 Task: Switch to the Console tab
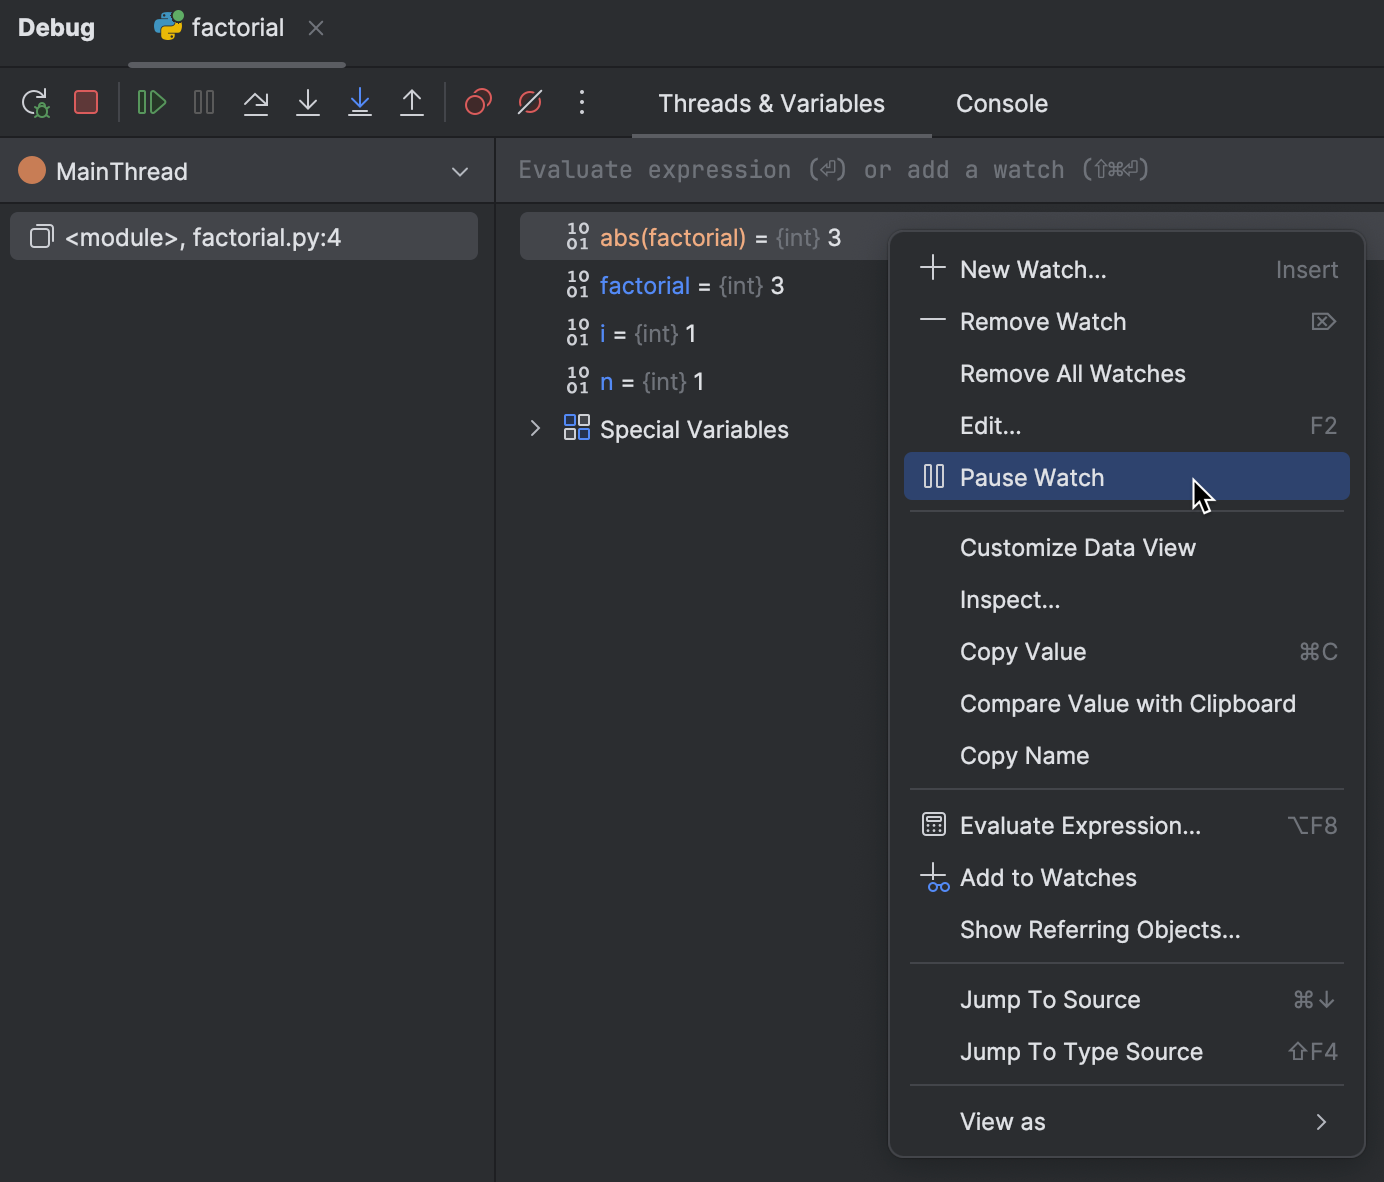pyautogui.click(x=1001, y=103)
